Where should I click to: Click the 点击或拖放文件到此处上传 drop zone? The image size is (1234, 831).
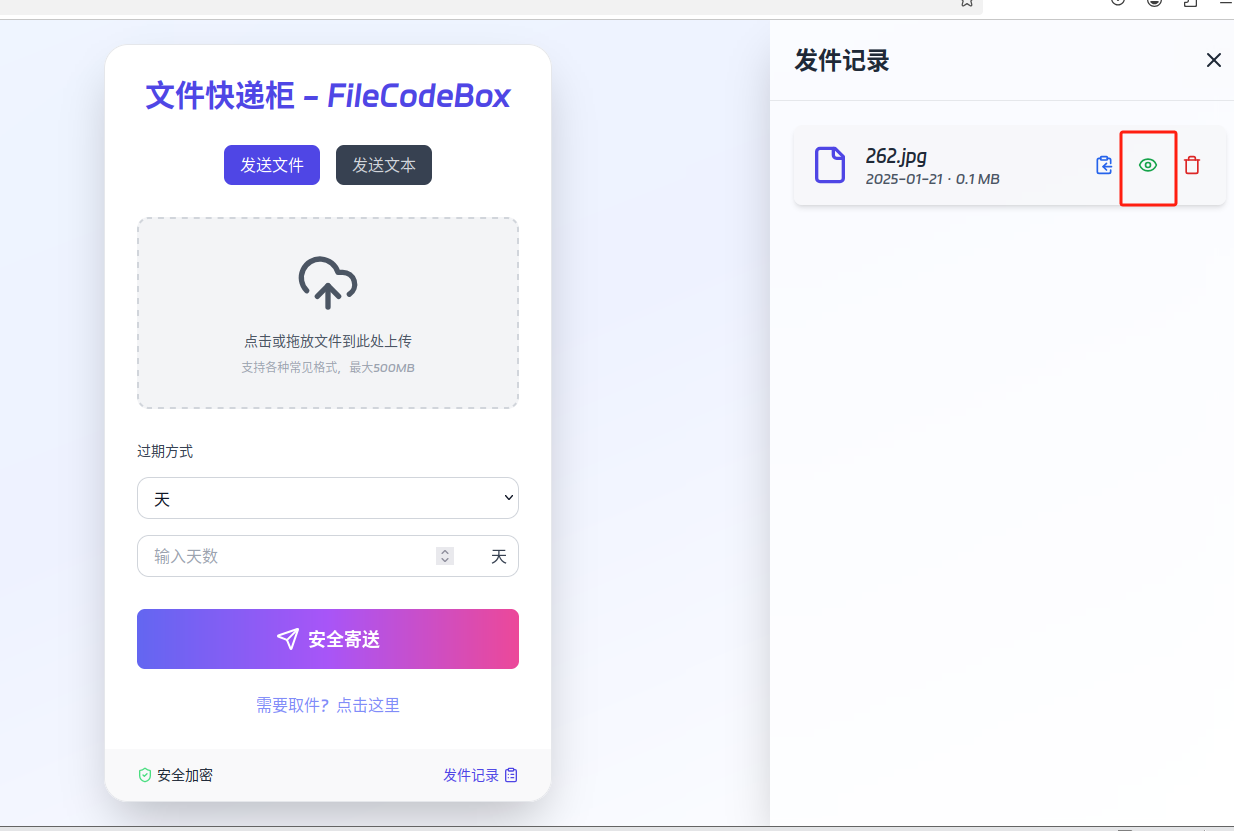[x=328, y=313]
